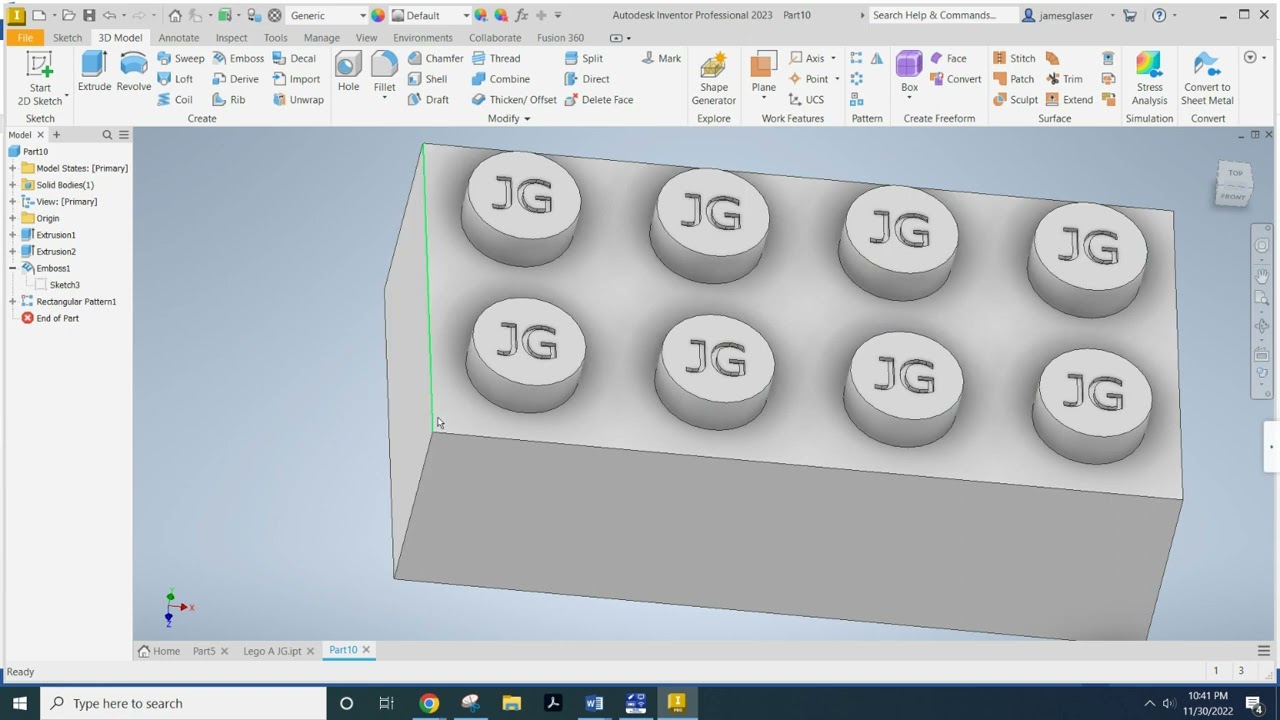This screenshot has height=720, width=1280.
Task: Close the Part10 document tab
Action: tap(366, 650)
